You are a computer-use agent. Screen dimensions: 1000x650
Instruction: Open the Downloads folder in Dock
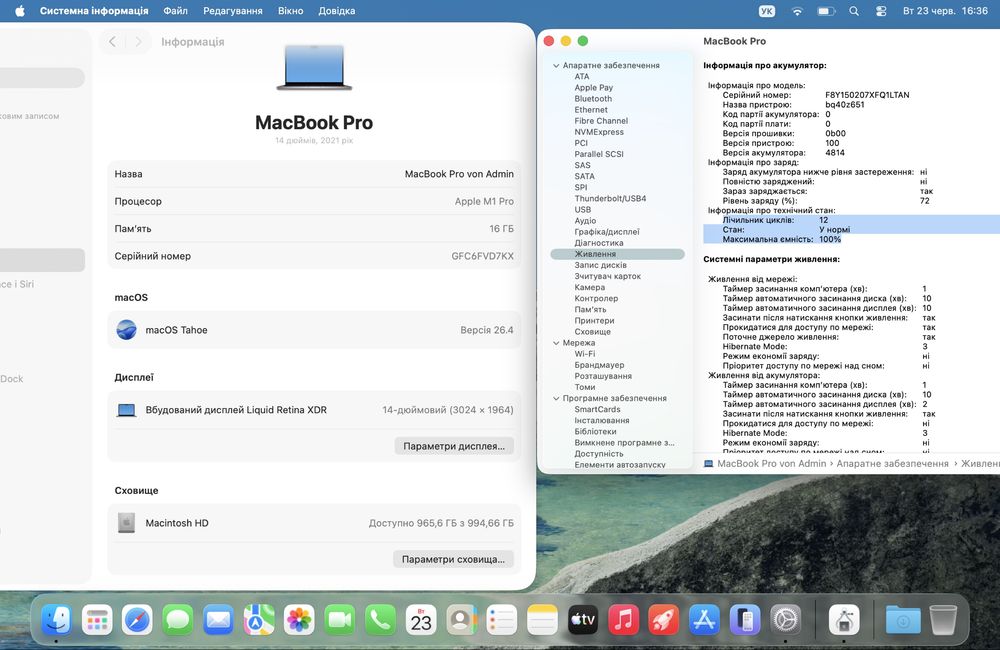click(903, 619)
